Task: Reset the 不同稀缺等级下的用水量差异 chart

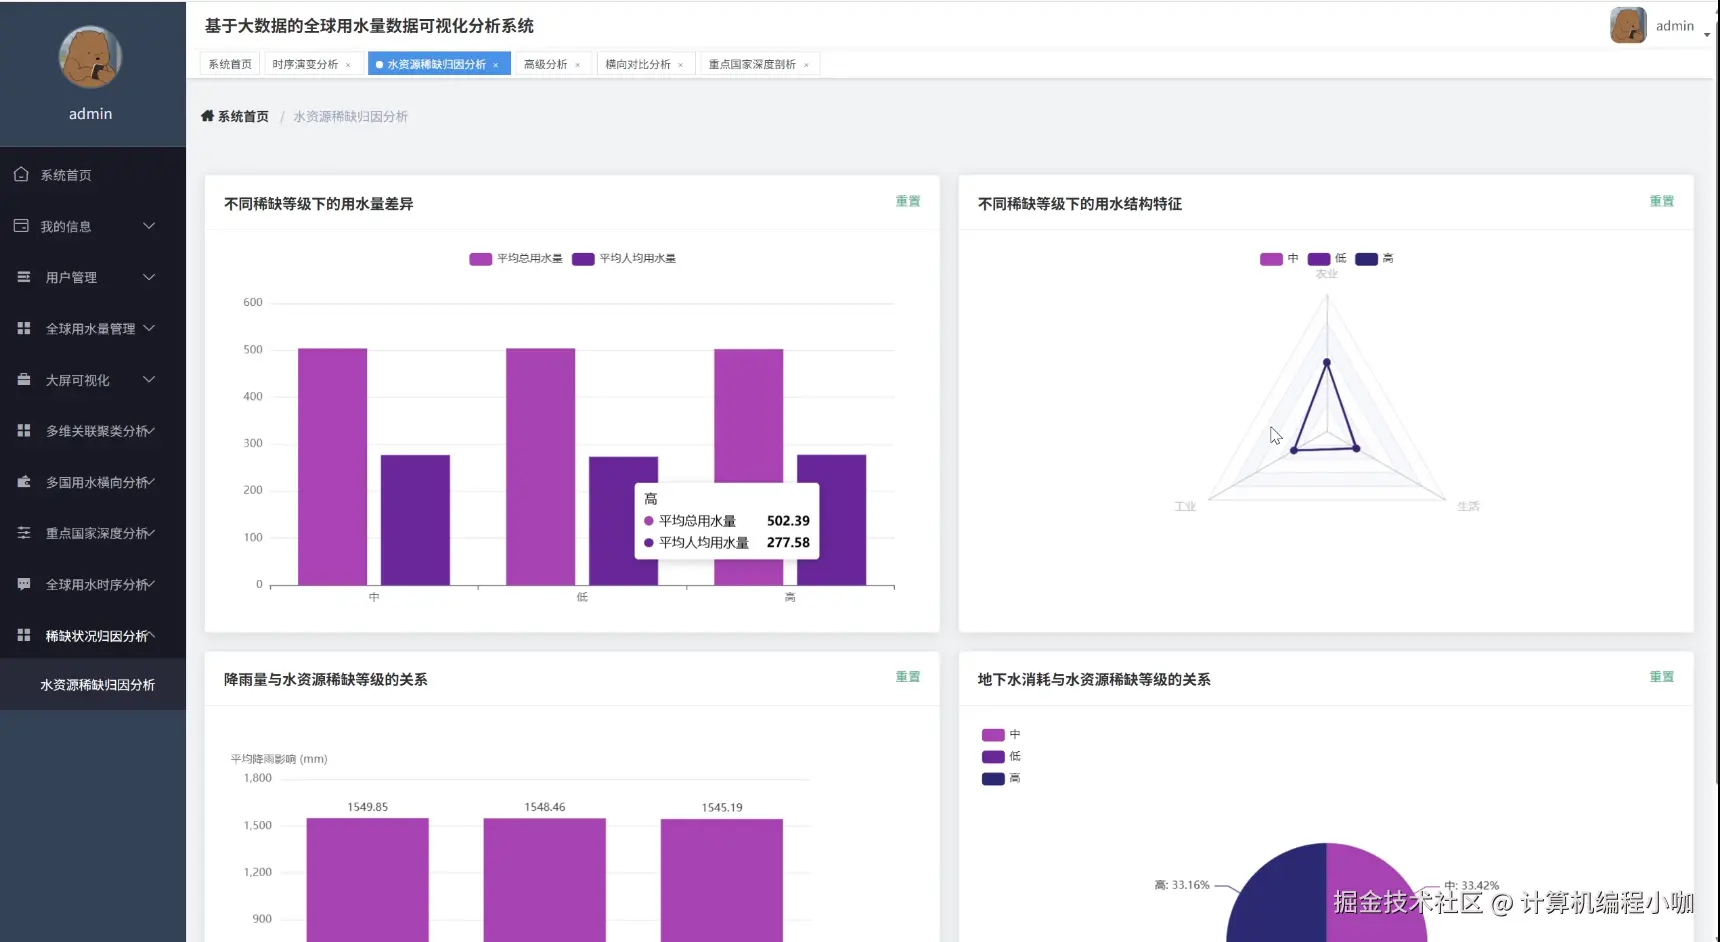Action: tap(908, 201)
